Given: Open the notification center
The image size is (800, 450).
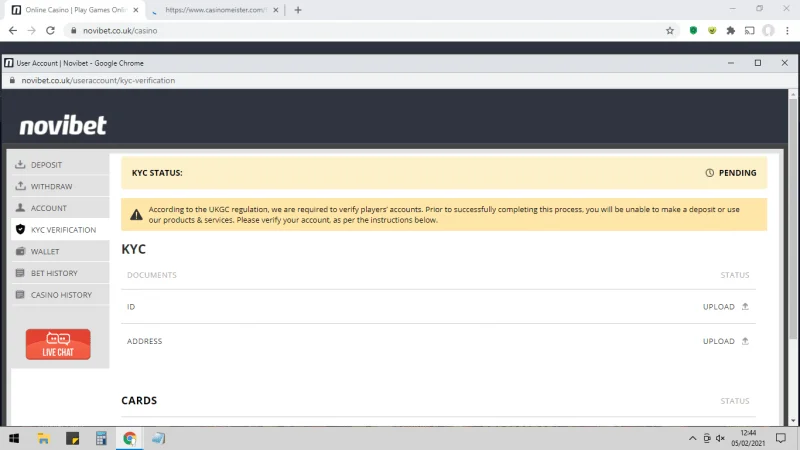Looking at the screenshot, I should click(781, 438).
